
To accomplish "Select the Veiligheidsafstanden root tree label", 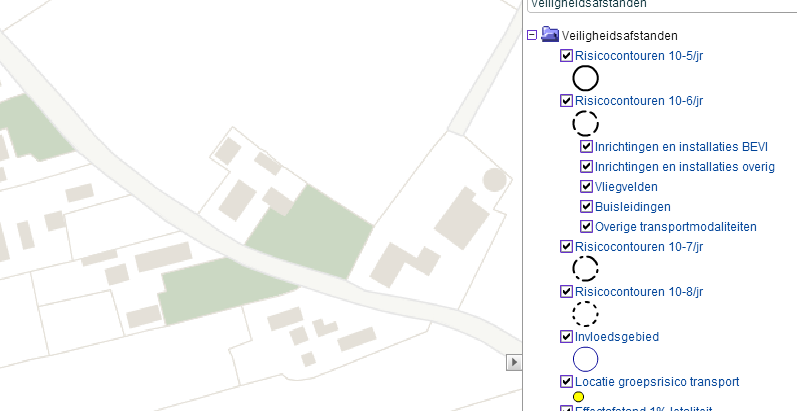I will 620,36.
